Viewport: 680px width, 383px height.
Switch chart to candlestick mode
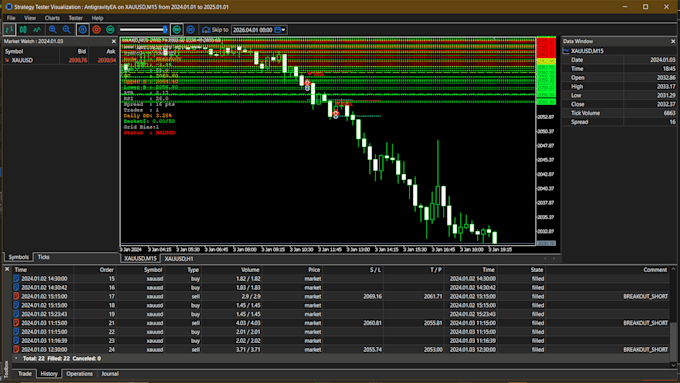23,29
